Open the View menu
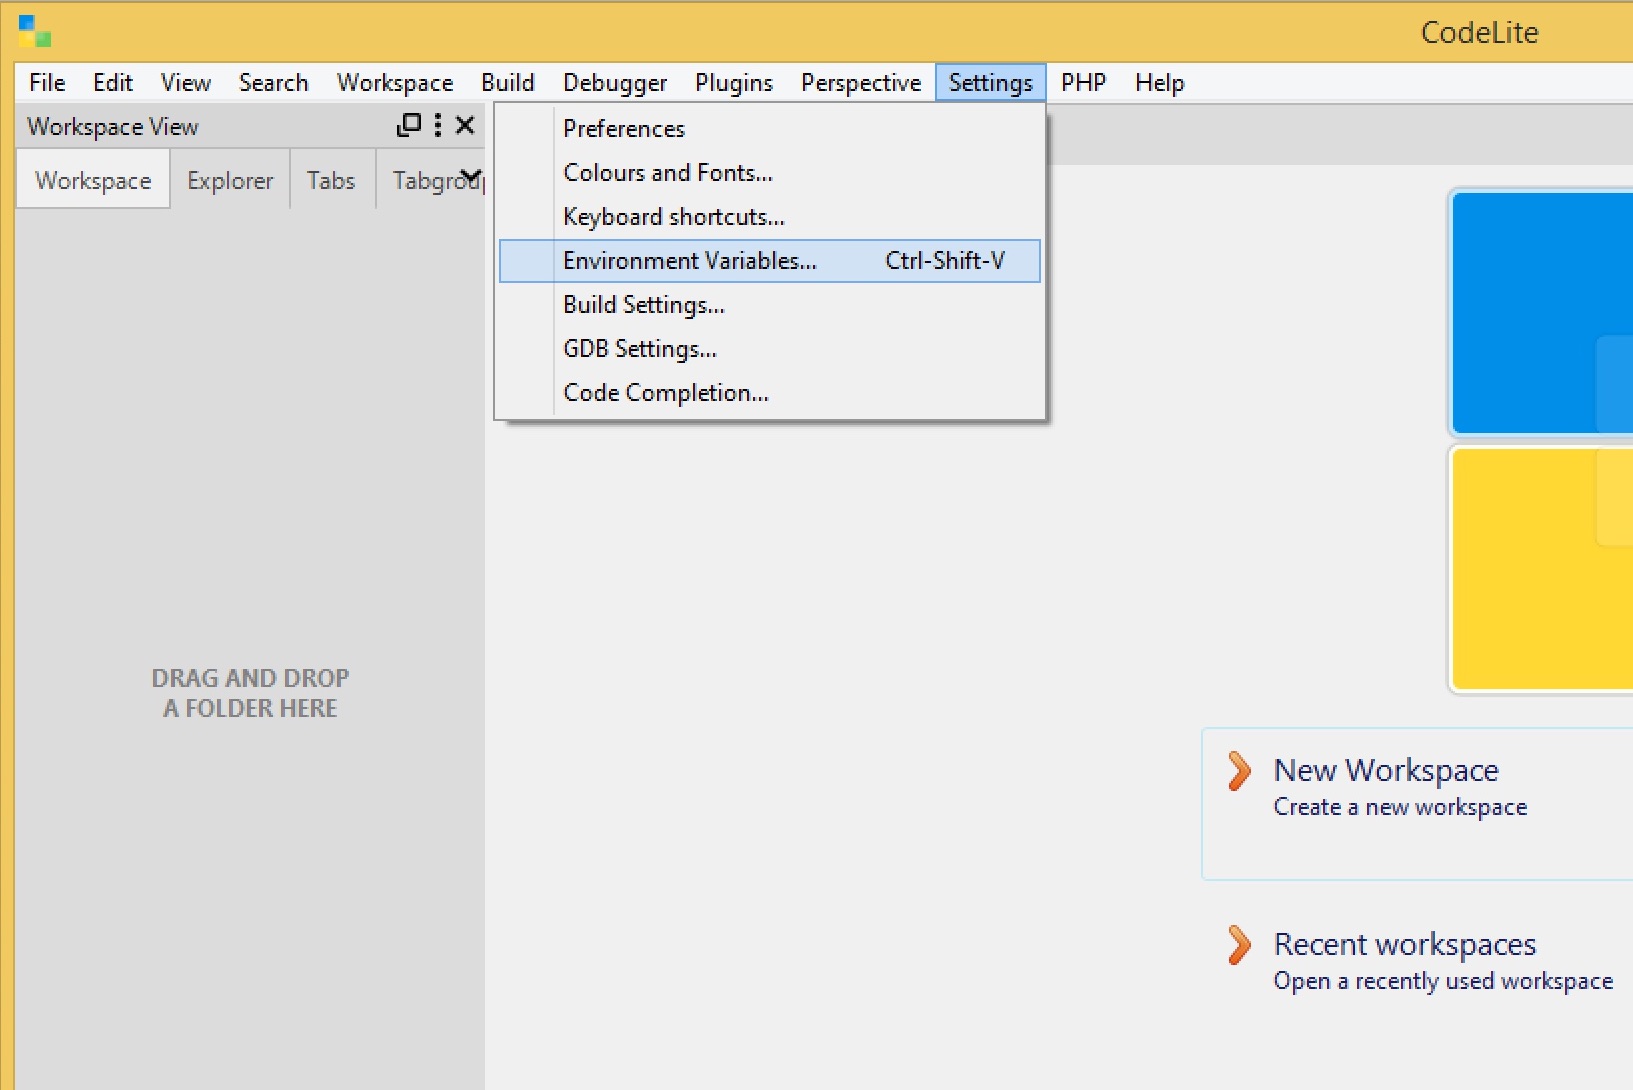Viewport: 1633px width, 1090px height. (x=186, y=83)
